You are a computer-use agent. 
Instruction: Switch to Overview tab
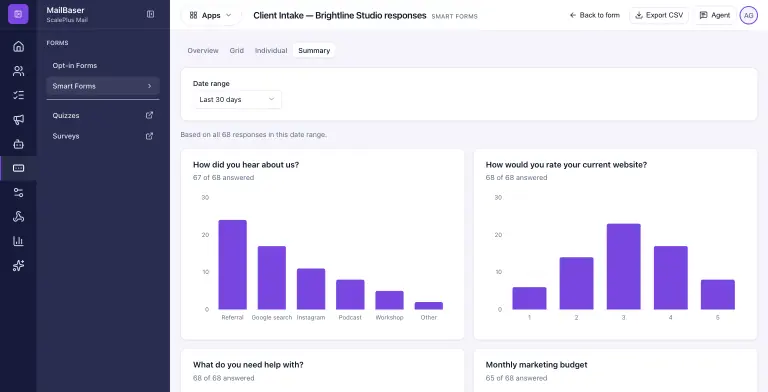(203, 50)
